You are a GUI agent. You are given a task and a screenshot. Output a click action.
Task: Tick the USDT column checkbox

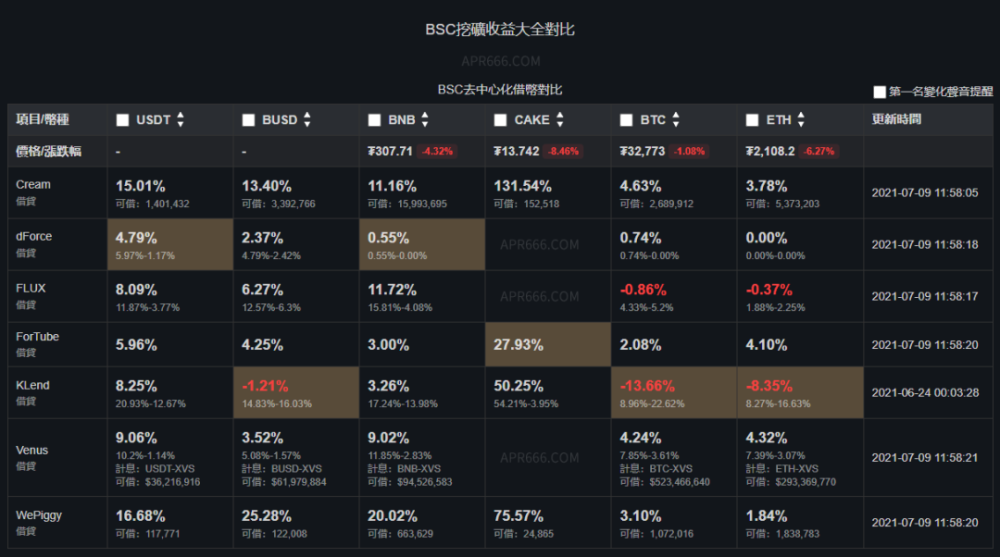point(123,120)
